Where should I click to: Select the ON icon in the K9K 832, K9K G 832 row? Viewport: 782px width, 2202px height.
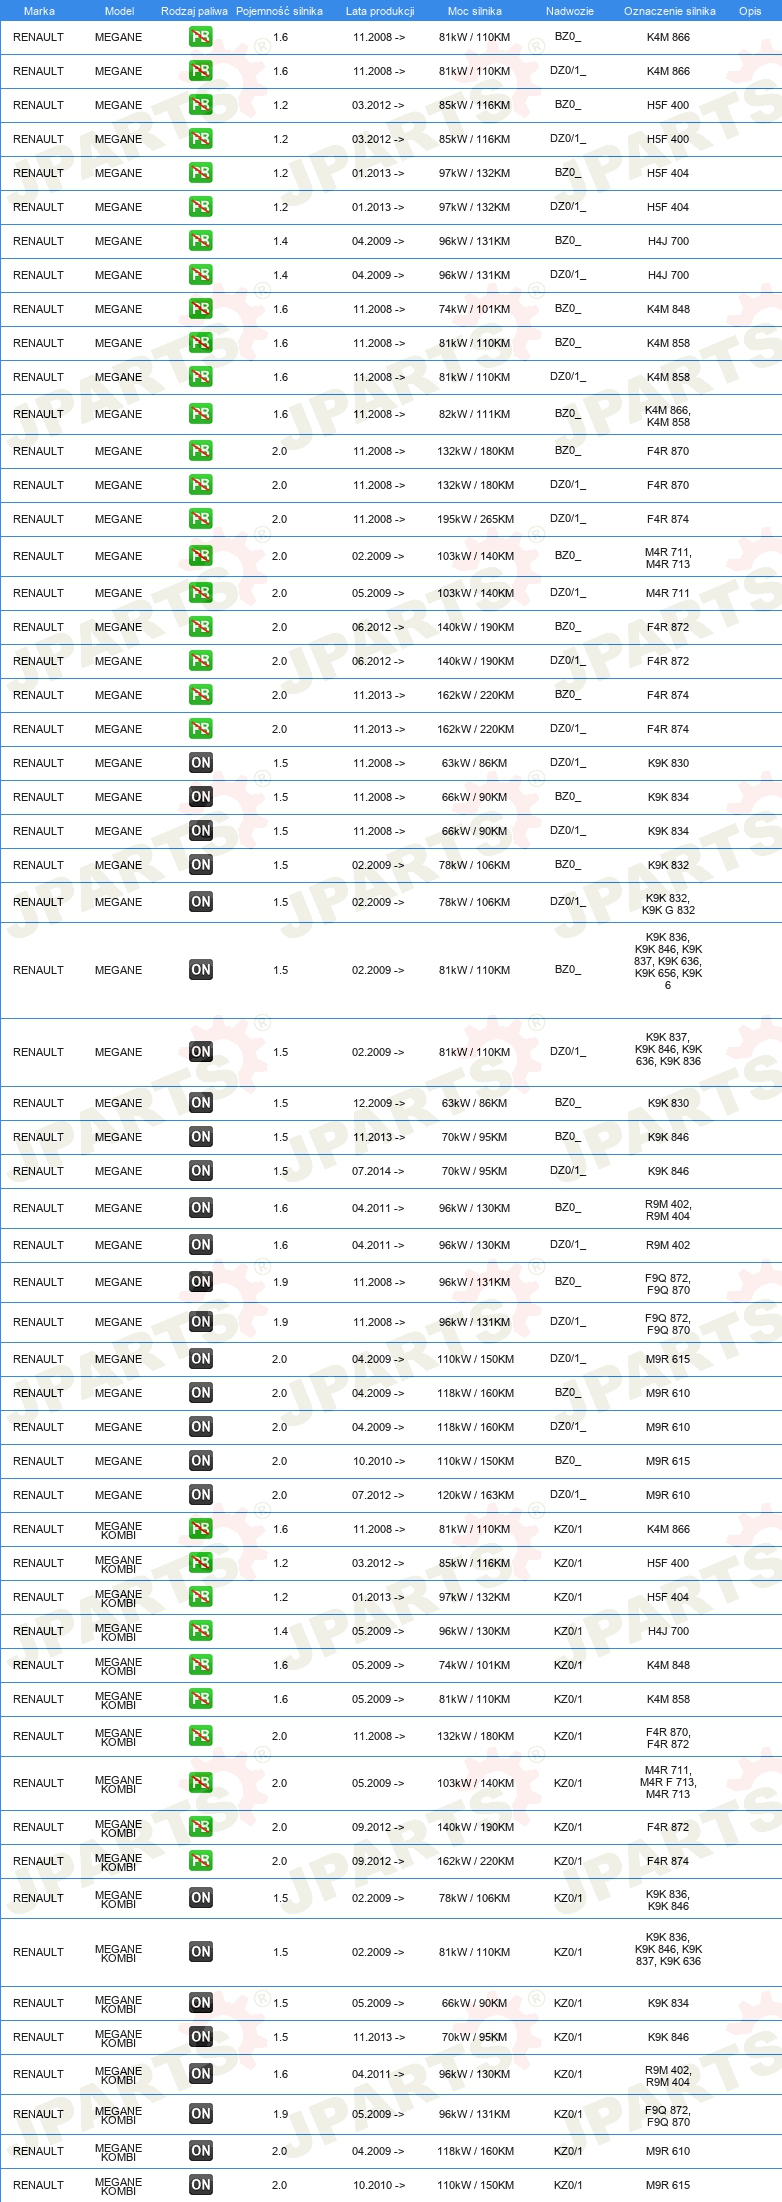point(200,902)
